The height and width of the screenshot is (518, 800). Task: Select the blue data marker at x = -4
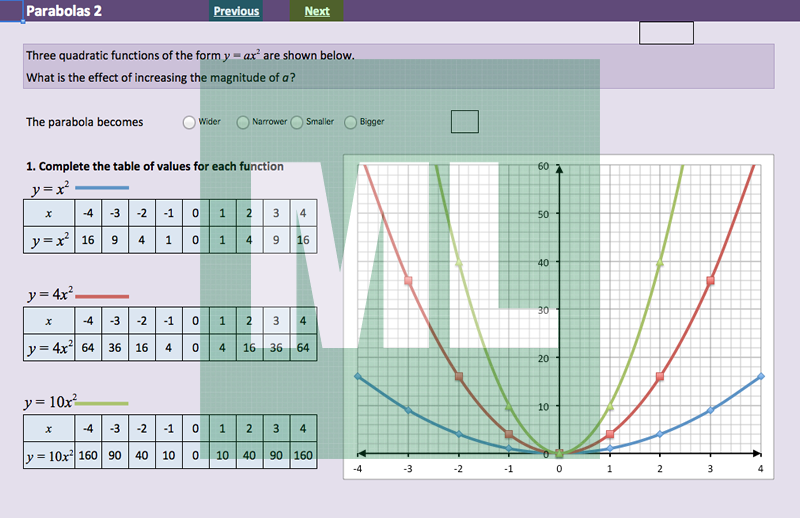pyautogui.click(x=357, y=376)
